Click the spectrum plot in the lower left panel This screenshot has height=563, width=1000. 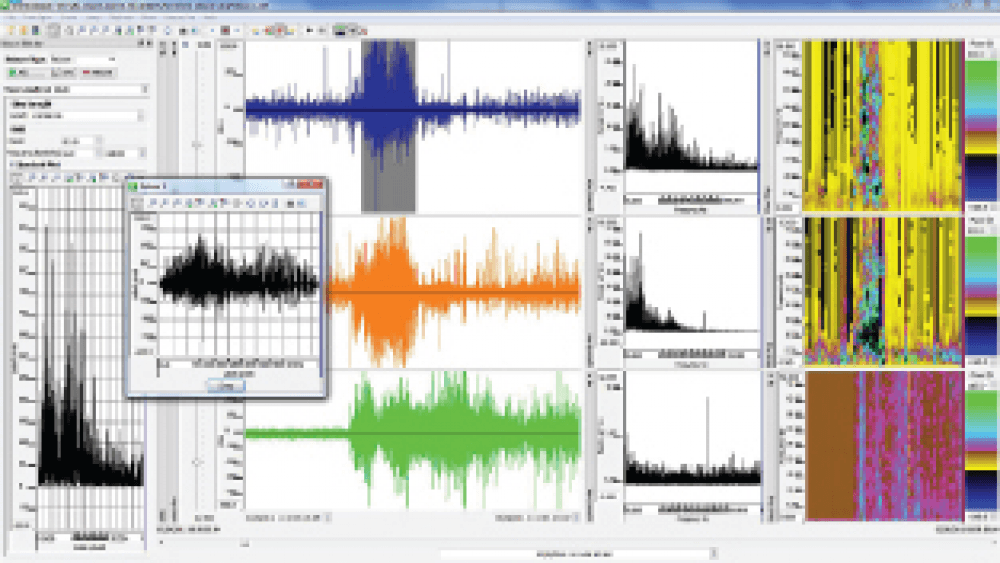click(x=90, y=360)
